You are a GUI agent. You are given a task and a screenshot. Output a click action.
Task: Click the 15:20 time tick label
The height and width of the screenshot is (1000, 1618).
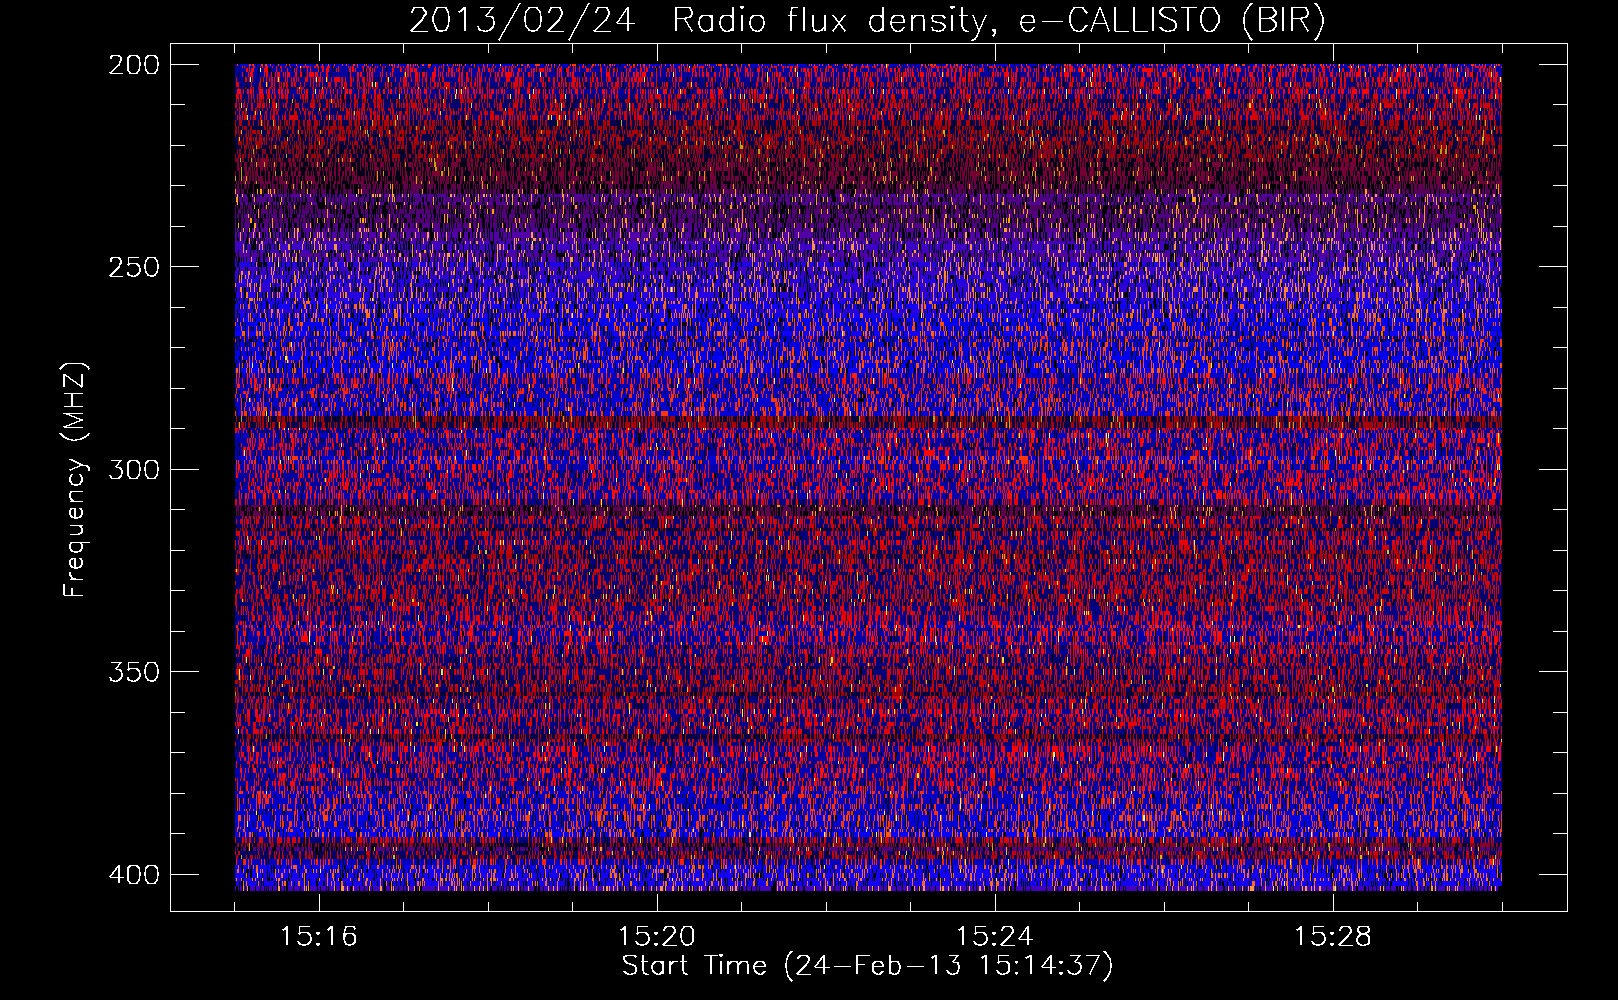click(x=657, y=937)
